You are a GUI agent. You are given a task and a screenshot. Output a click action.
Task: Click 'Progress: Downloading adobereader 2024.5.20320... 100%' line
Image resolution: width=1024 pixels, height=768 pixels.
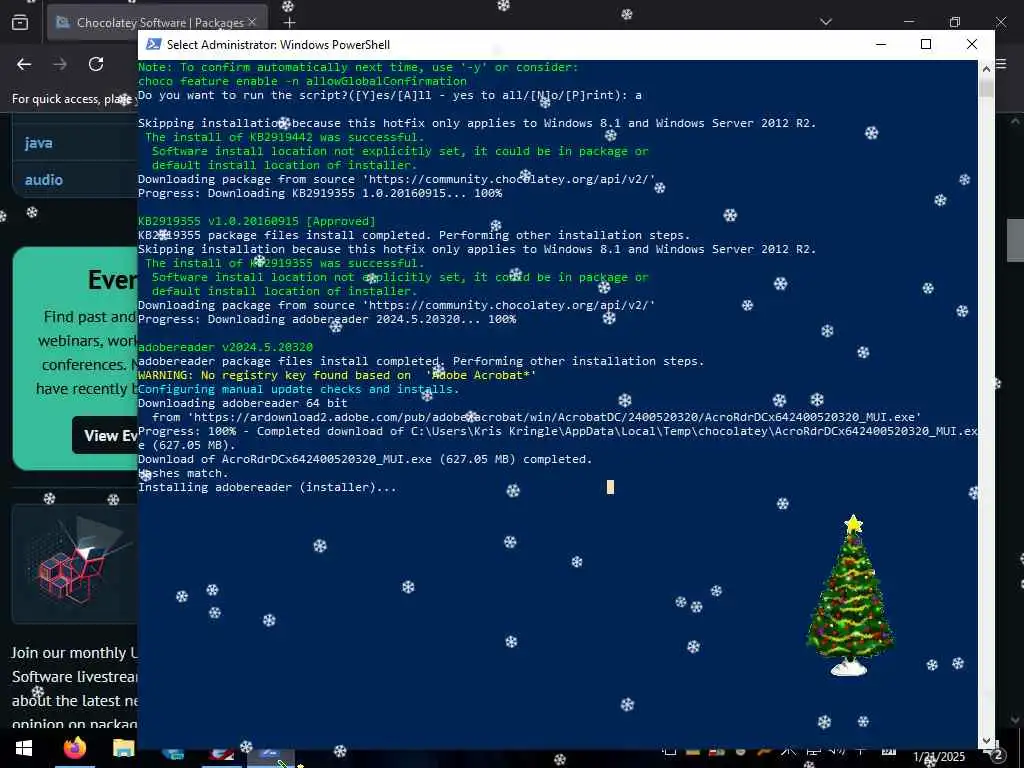pos(327,319)
